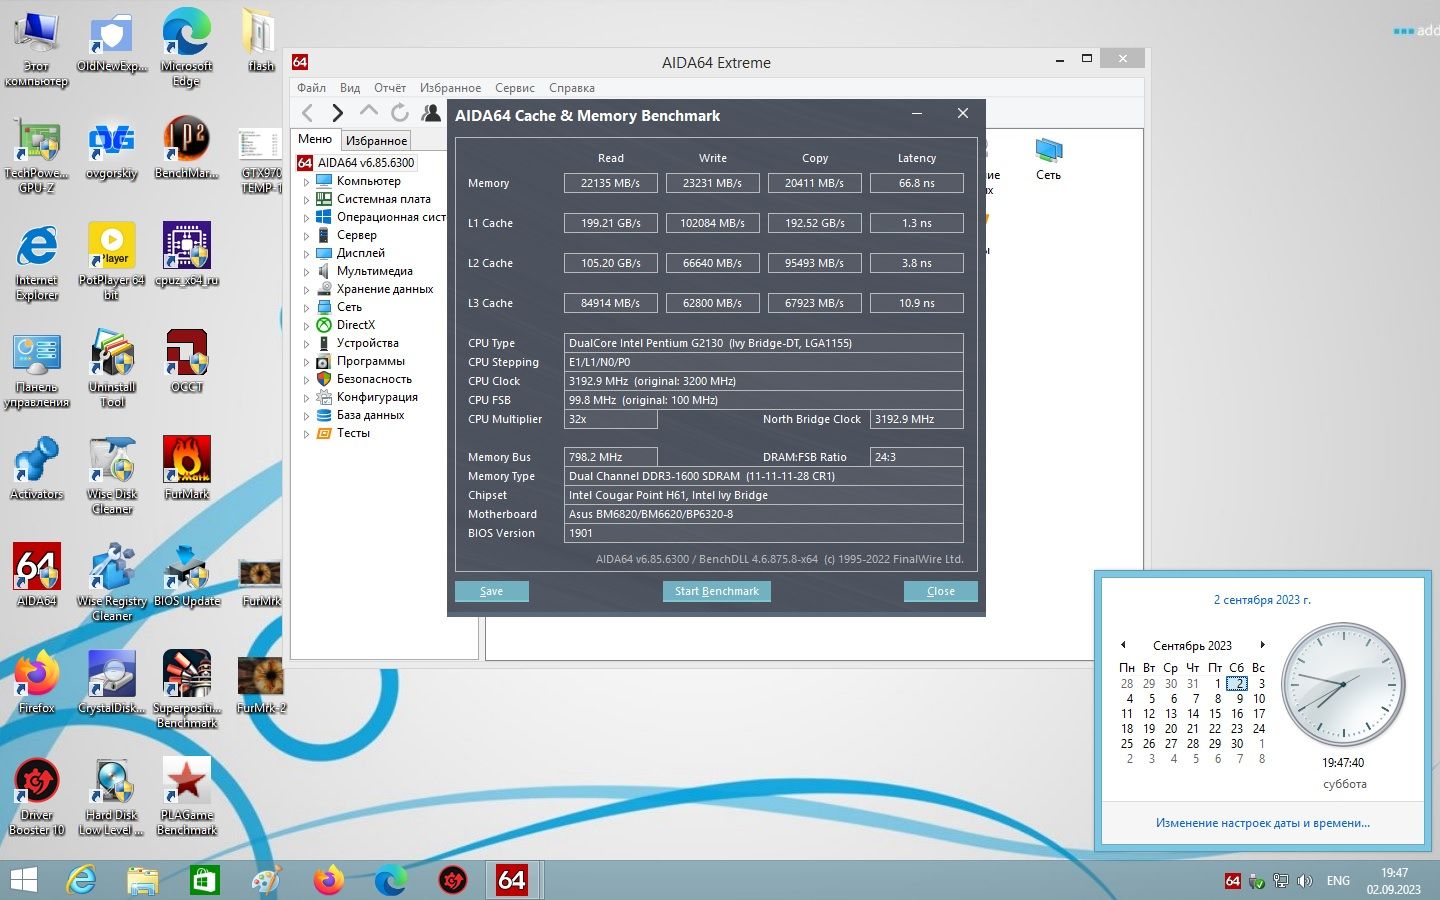1440x900 pixels.
Task: Open PotPlayer 64 bit desktop icon
Action: pyautogui.click(x=112, y=261)
